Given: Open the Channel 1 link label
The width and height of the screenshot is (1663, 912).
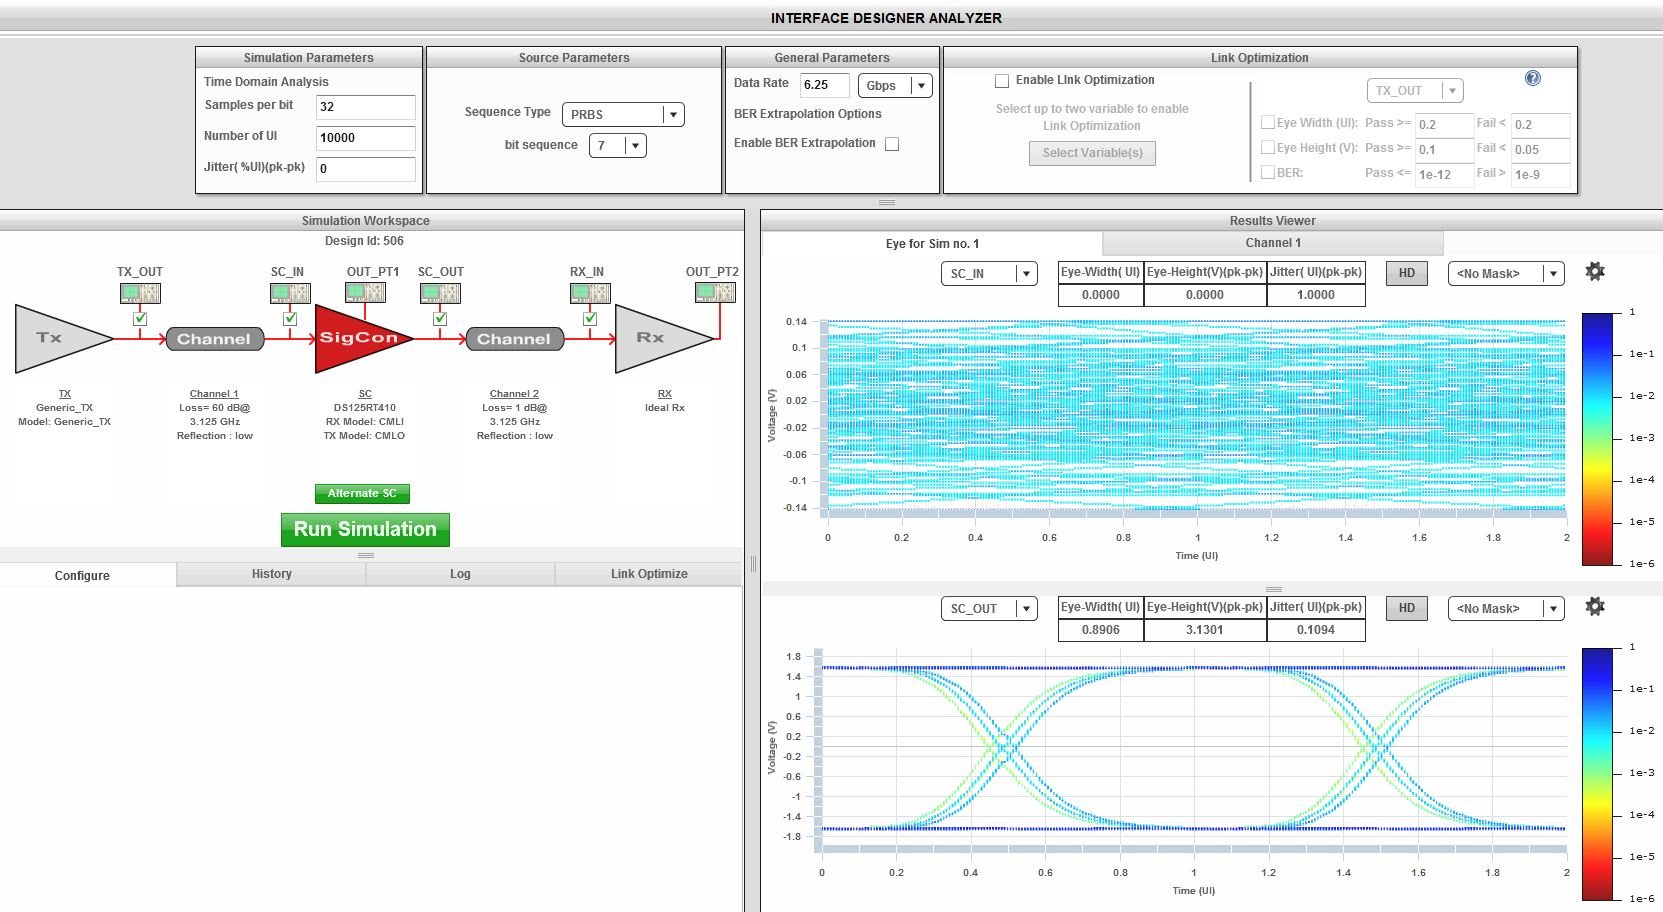Looking at the screenshot, I should click(x=214, y=394).
